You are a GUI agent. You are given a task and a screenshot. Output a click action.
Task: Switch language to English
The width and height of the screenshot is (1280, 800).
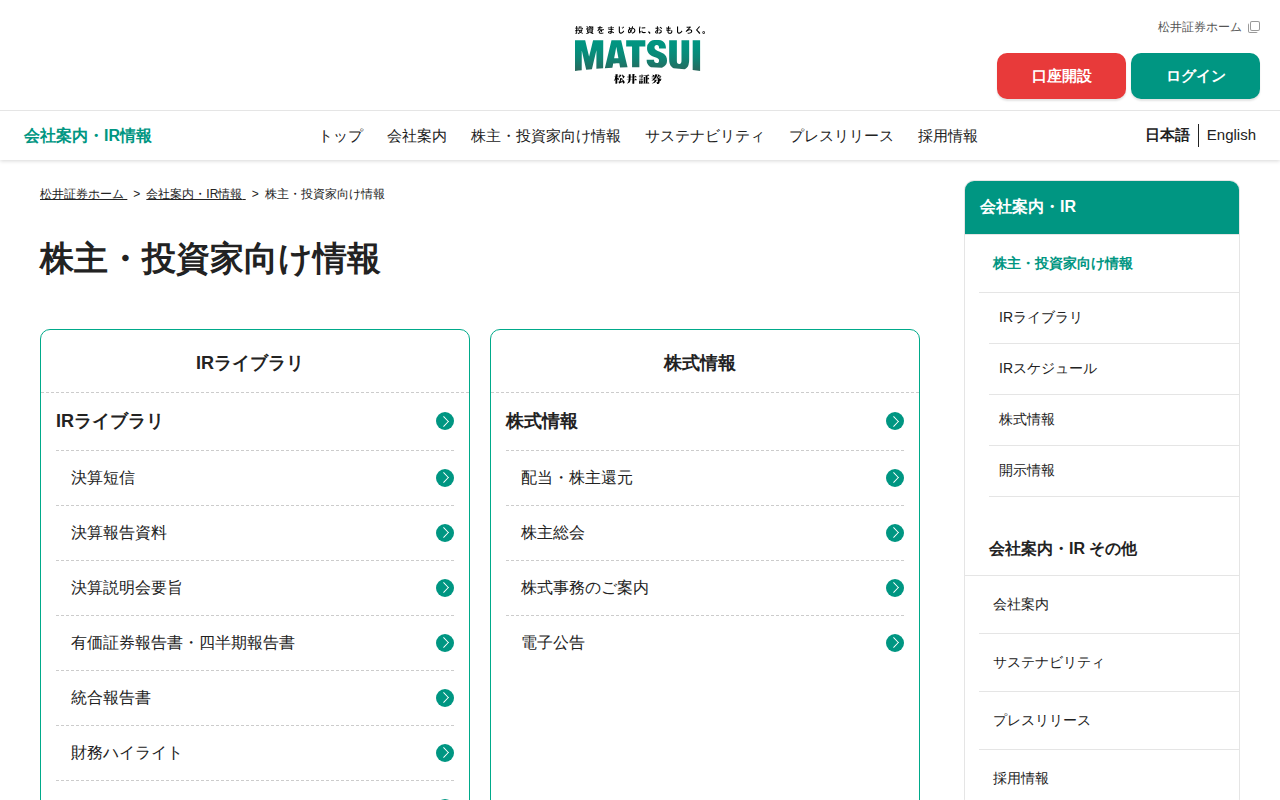(1231, 135)
